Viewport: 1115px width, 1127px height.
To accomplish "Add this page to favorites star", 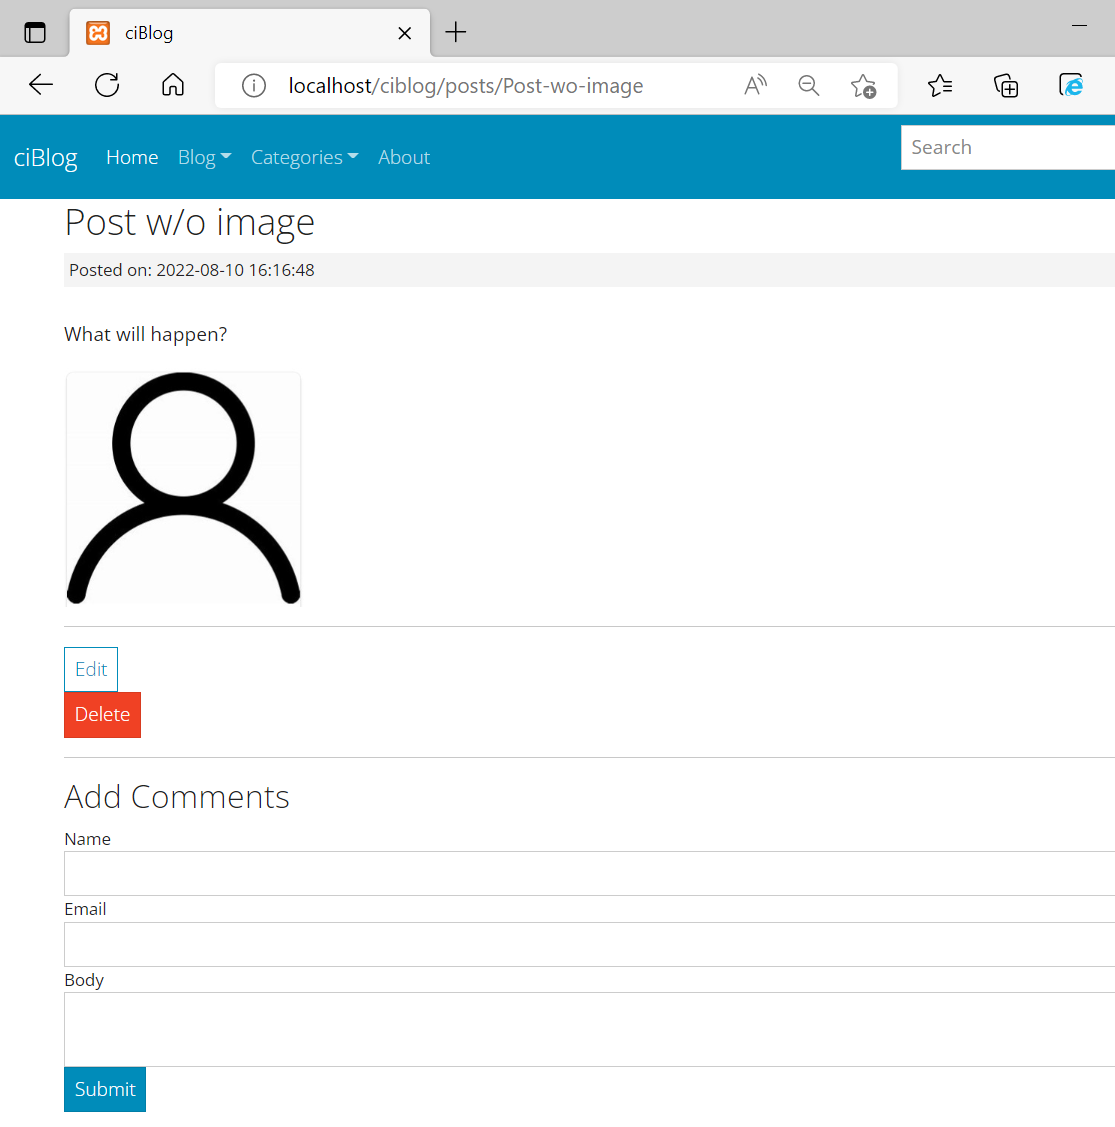I will 863,86.
